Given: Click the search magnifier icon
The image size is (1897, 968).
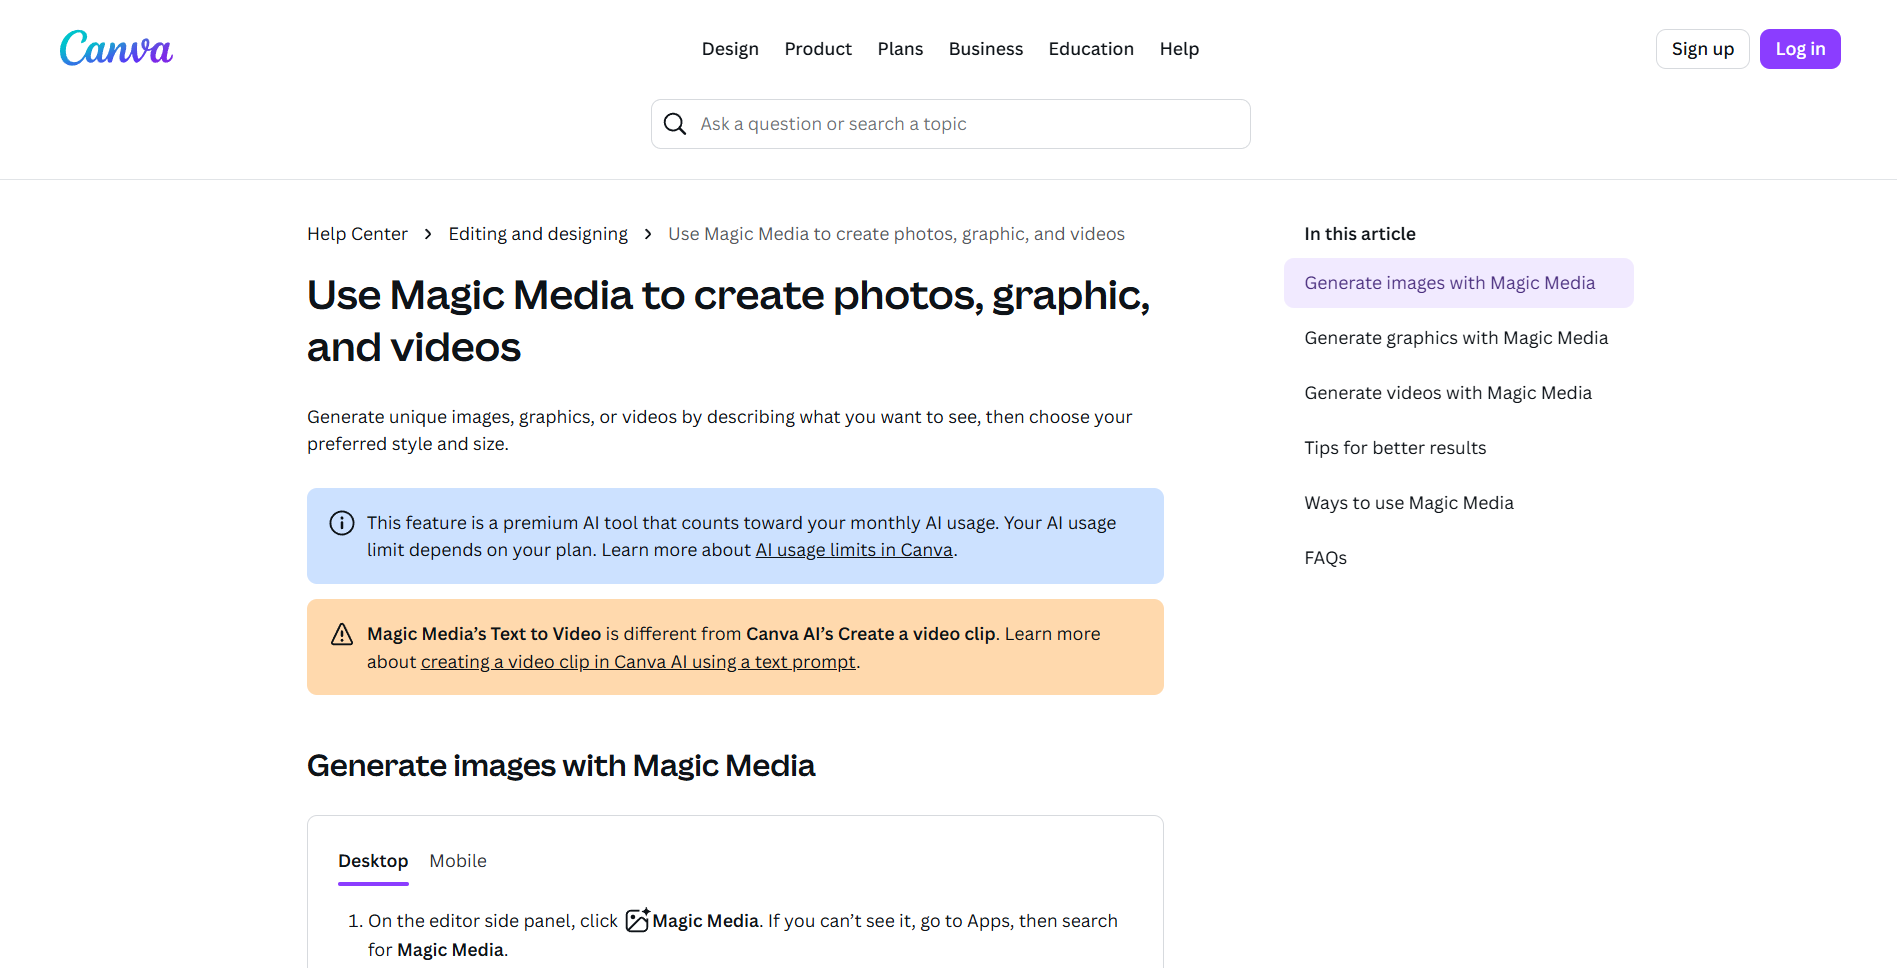Looking at the screenshot, I should 675,124.
